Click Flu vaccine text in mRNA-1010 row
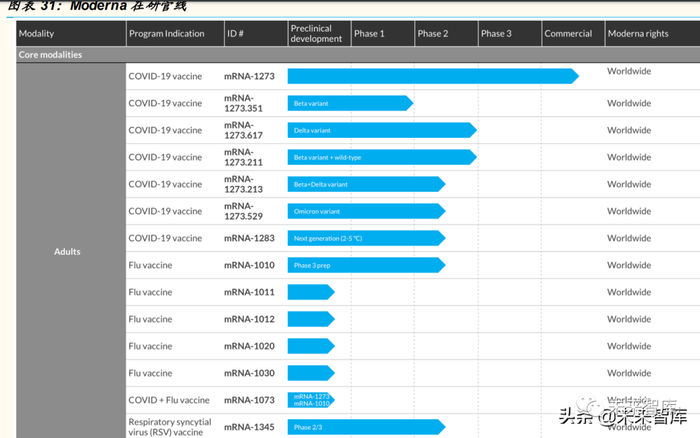 click(150, 265)
